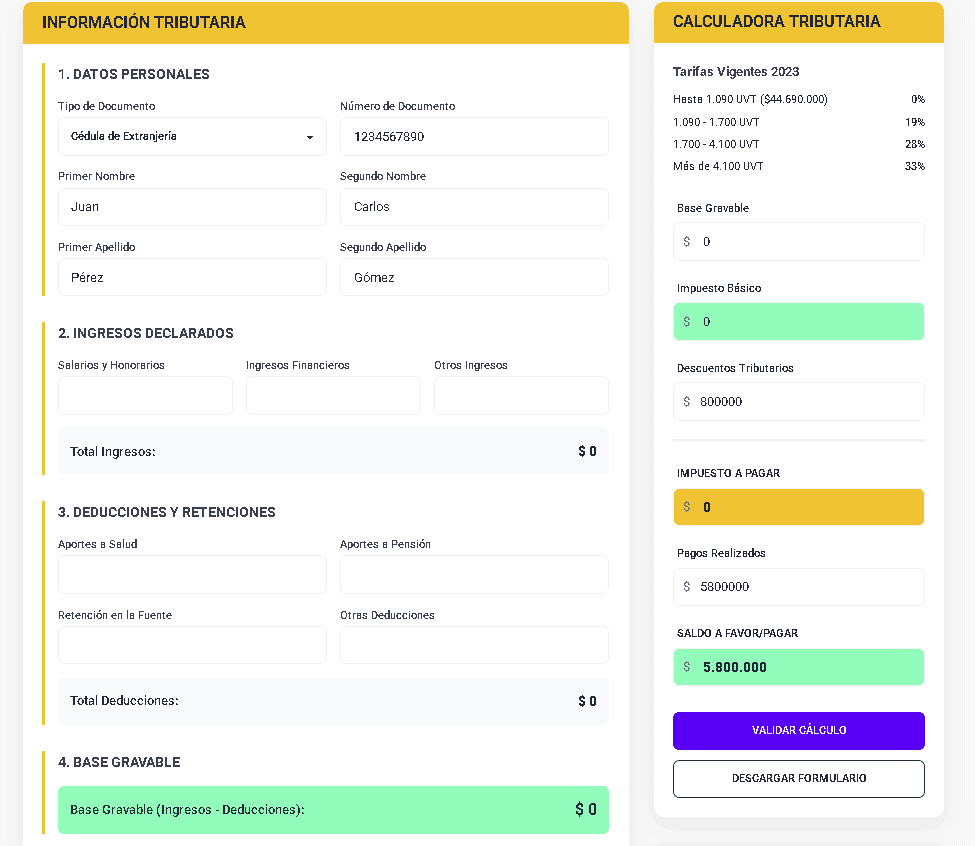The height and width of the screenshot is (846, 975).
Task: Click the Número de Documento field
Action: tap(474, 137)
